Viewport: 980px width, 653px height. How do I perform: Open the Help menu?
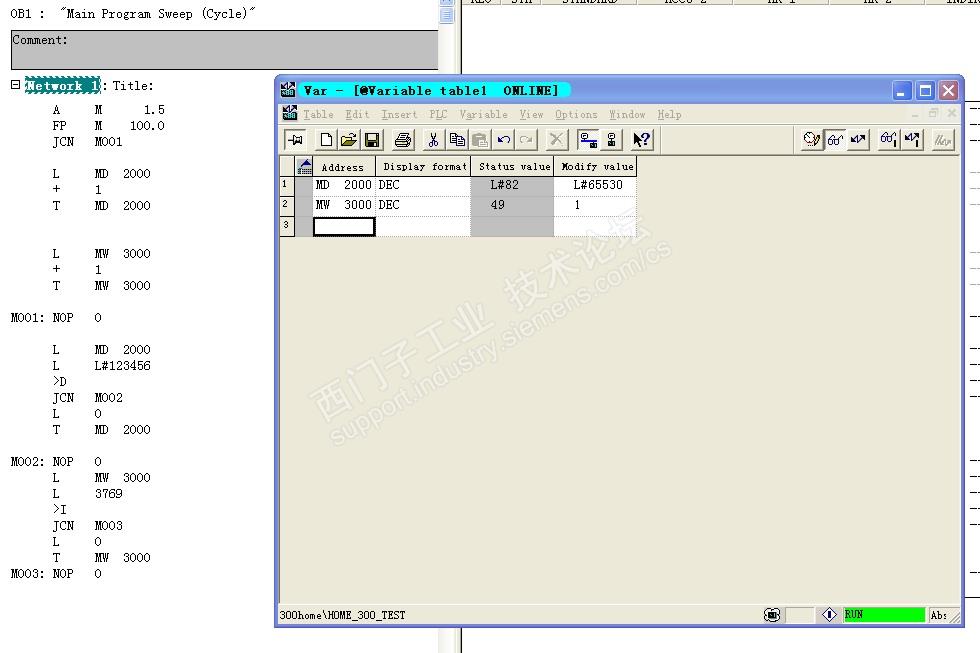click(x=669, y=114)
